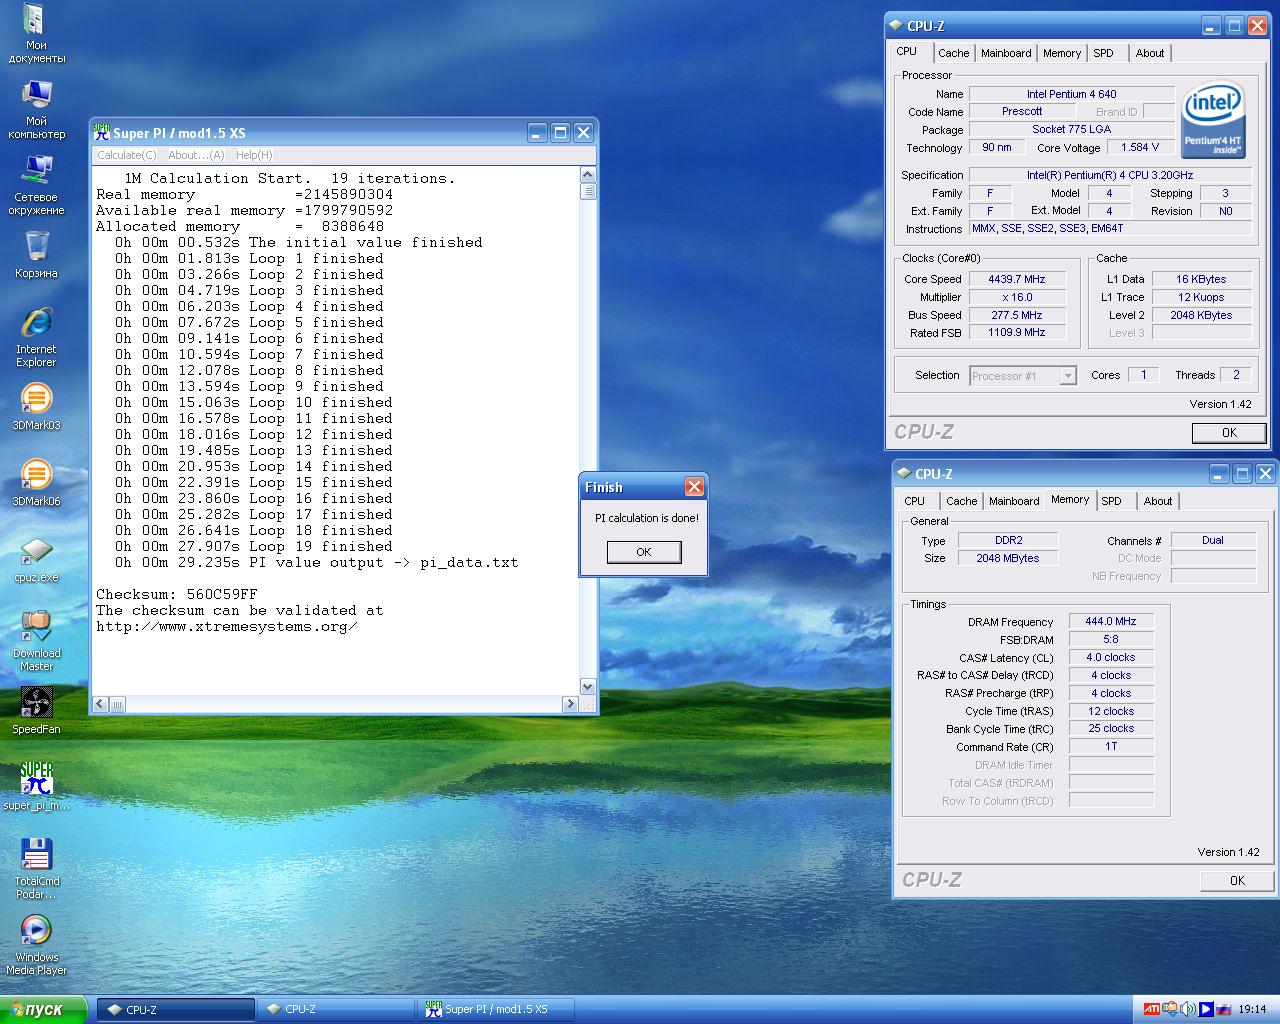Click the Super PI horizontal scrollbar left arrow
Image resolution: width=1280 pixels, height=1024 pixels.
click(x=100, y=704)
